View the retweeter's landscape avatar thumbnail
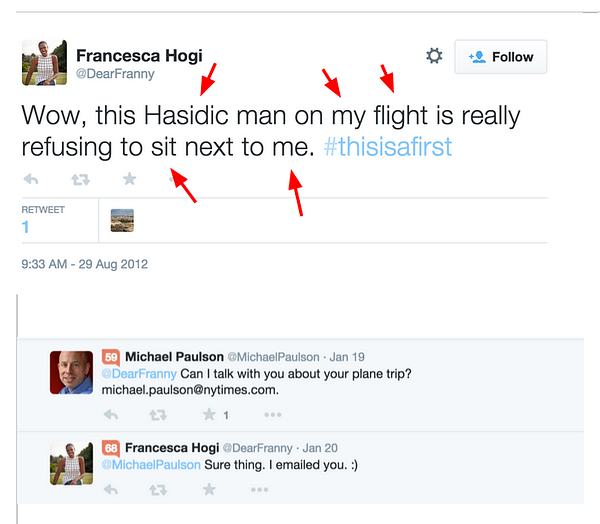The height and width of the screenshot is (524, 600). tap(122, 220)
